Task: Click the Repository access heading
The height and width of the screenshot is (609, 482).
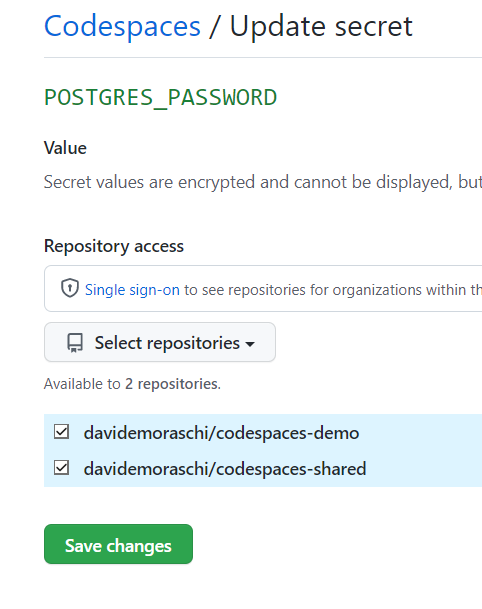Action: pos(114,246)
